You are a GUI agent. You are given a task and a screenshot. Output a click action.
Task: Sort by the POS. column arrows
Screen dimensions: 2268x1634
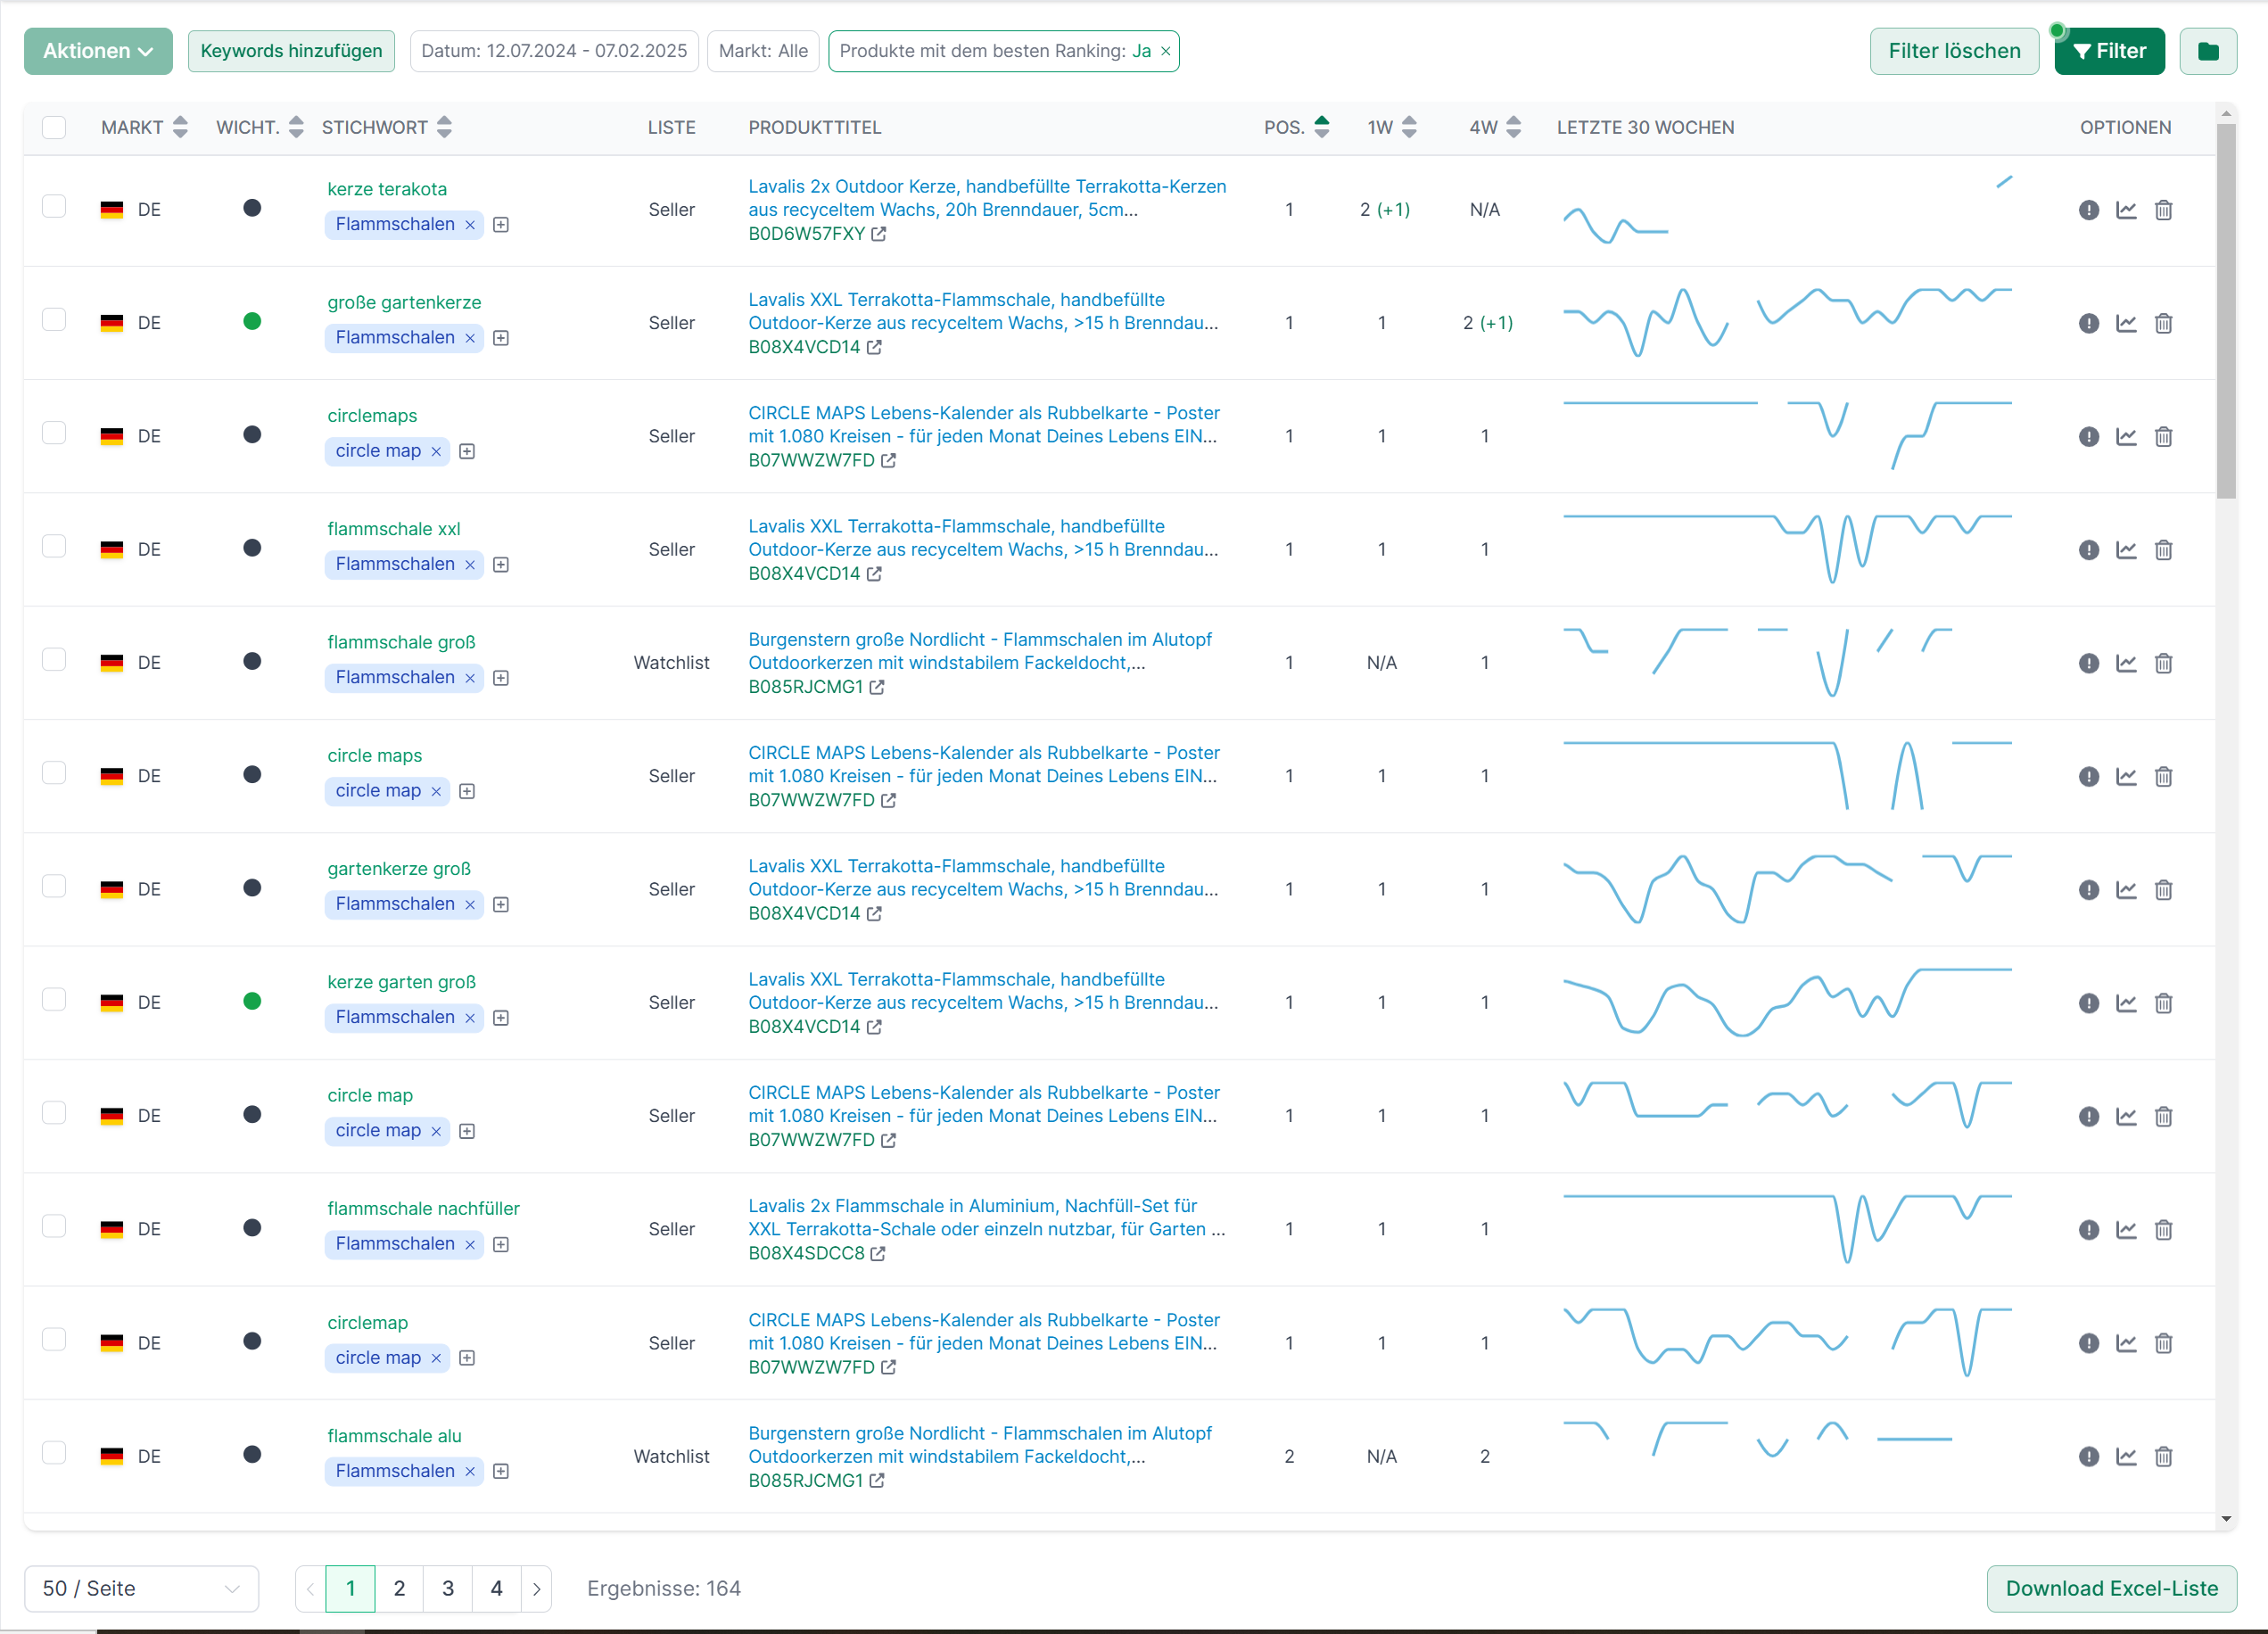1321,127
